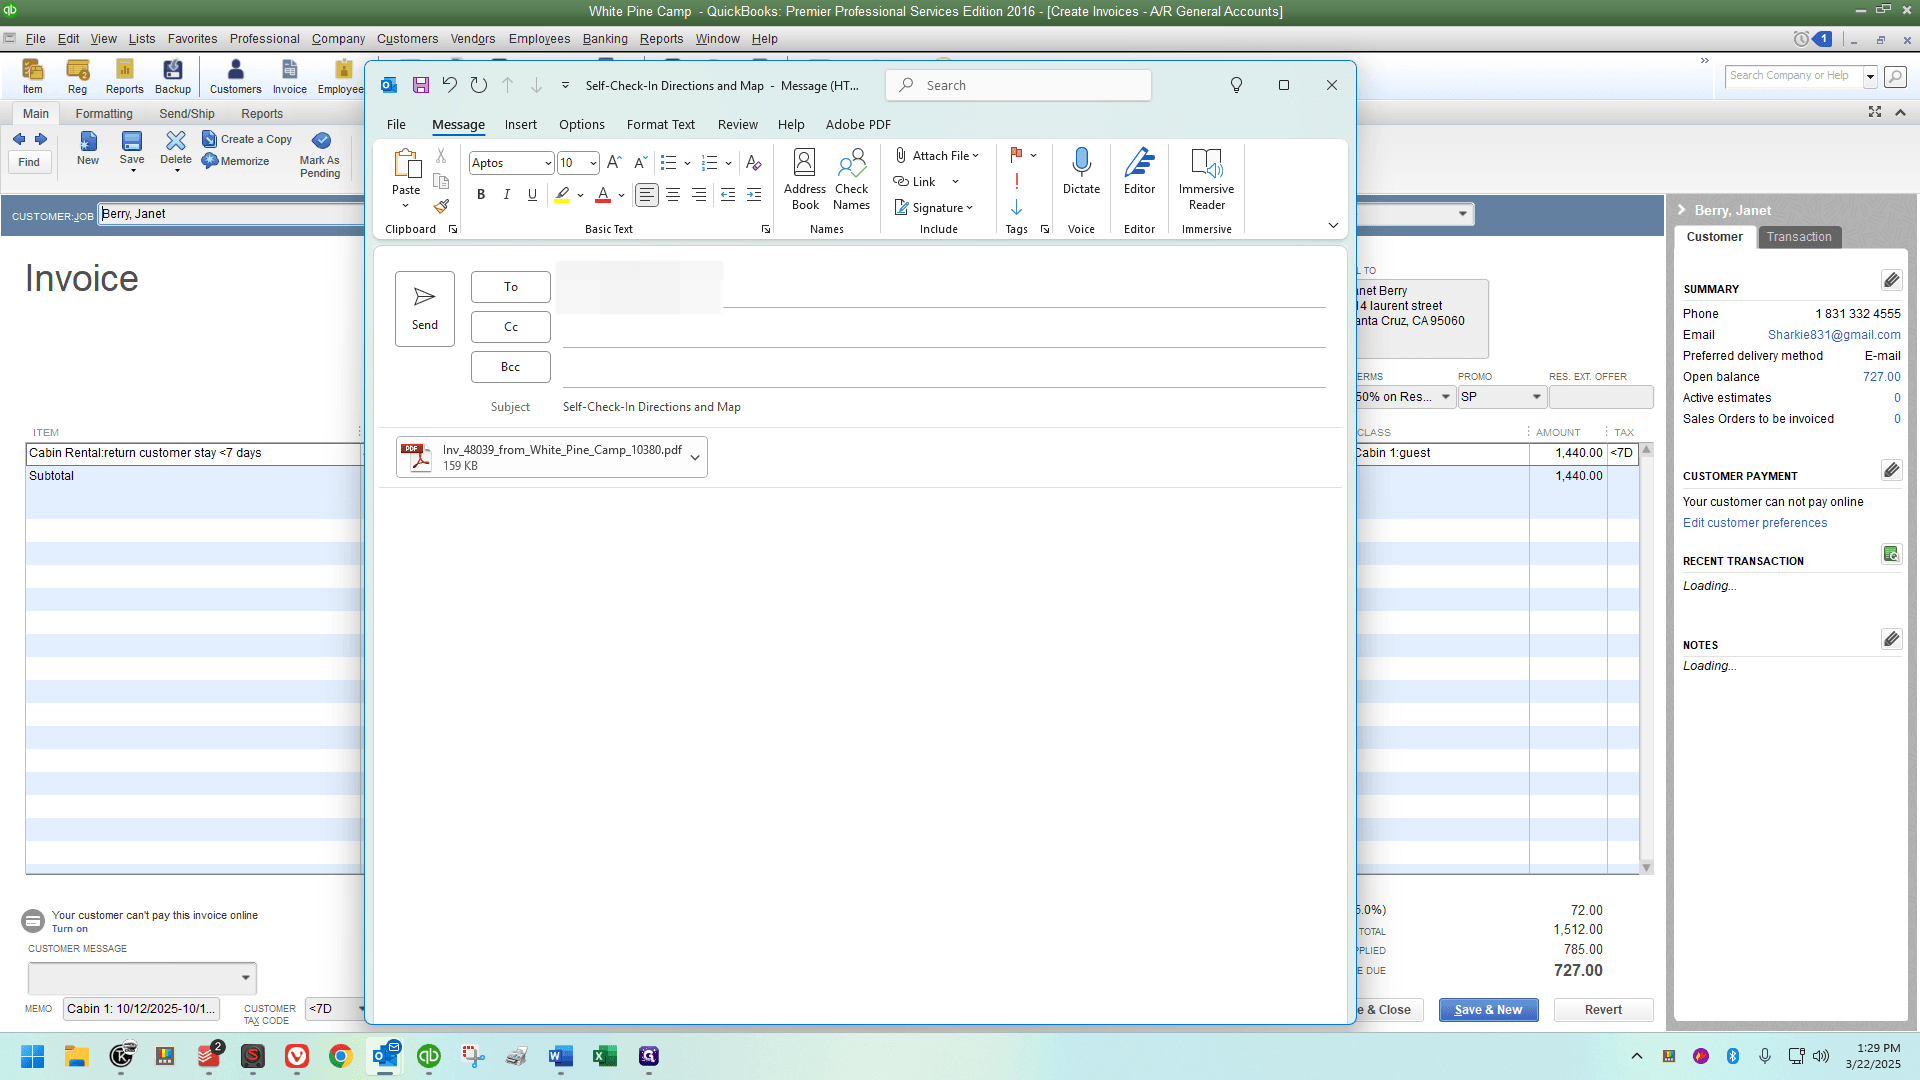Click the Check Names icon

(851, 180)
